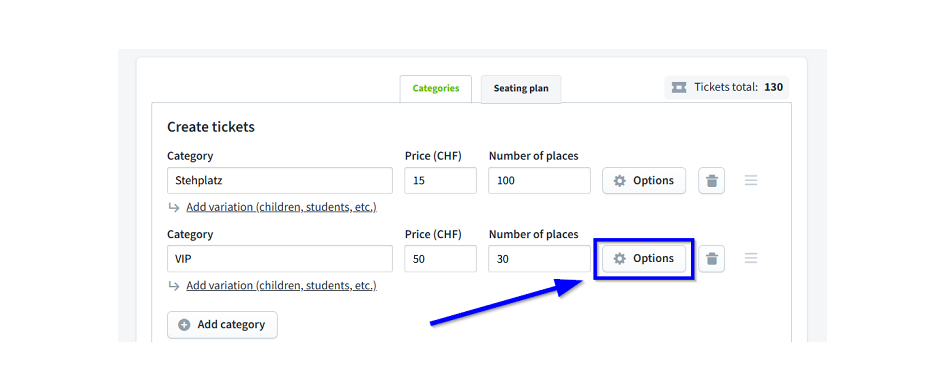Viewport: 944px width, 391px height.
Task: Focus the Stehplatz category name field
Action: (x=280, y=181)
